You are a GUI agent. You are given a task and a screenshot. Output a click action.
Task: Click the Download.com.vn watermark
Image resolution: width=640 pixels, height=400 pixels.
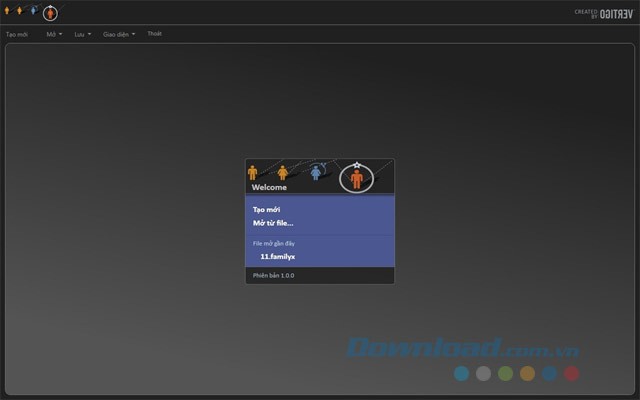pyautogui.click(x=465, y=350)
